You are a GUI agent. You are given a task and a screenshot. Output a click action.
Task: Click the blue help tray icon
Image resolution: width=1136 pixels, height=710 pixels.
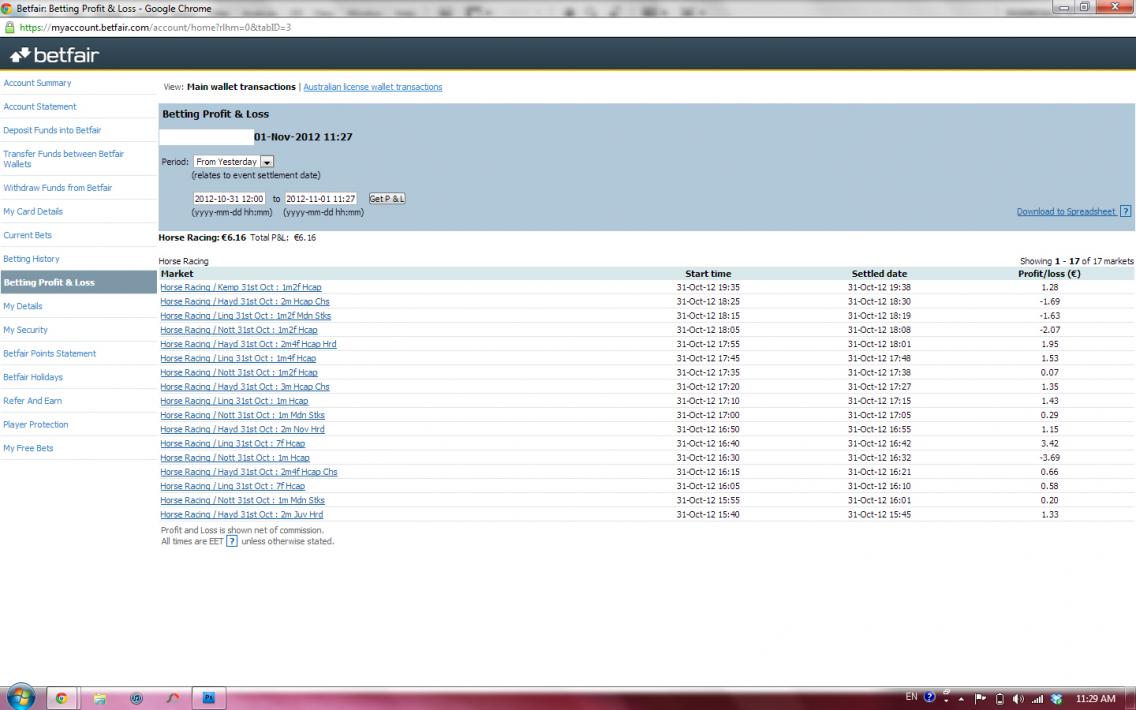[930, 697]
